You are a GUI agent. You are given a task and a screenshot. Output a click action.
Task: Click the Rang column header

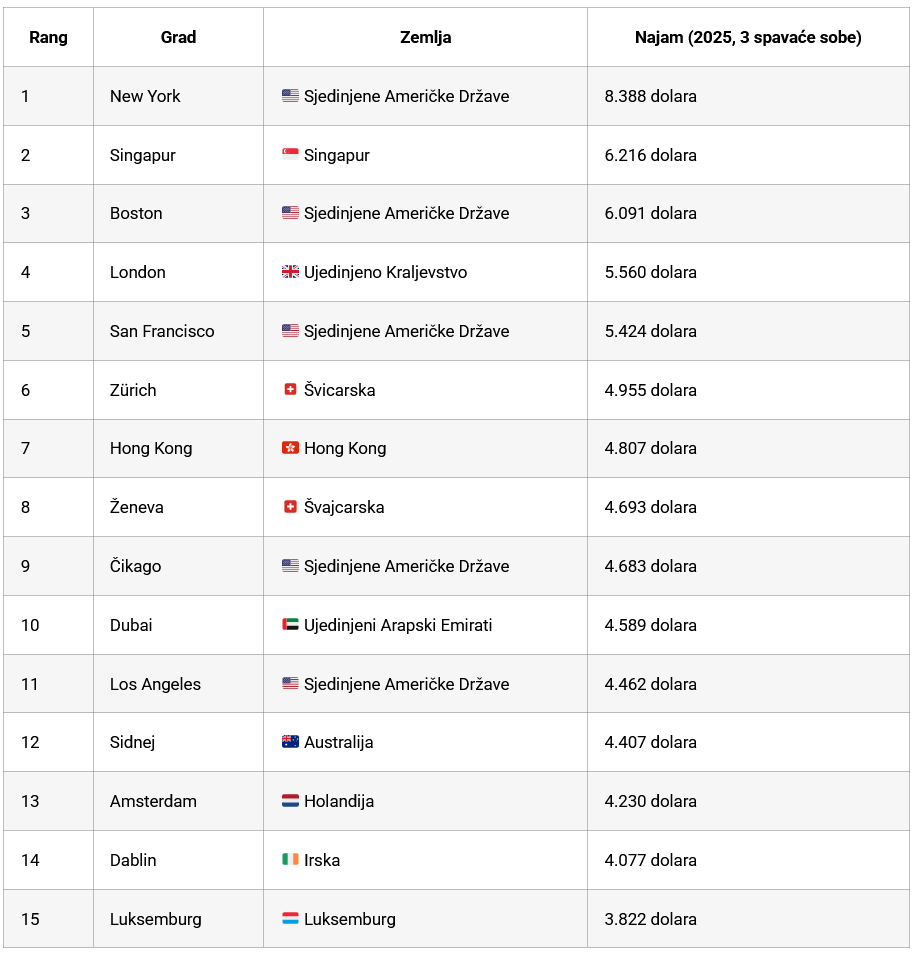(x=48, y=37)
